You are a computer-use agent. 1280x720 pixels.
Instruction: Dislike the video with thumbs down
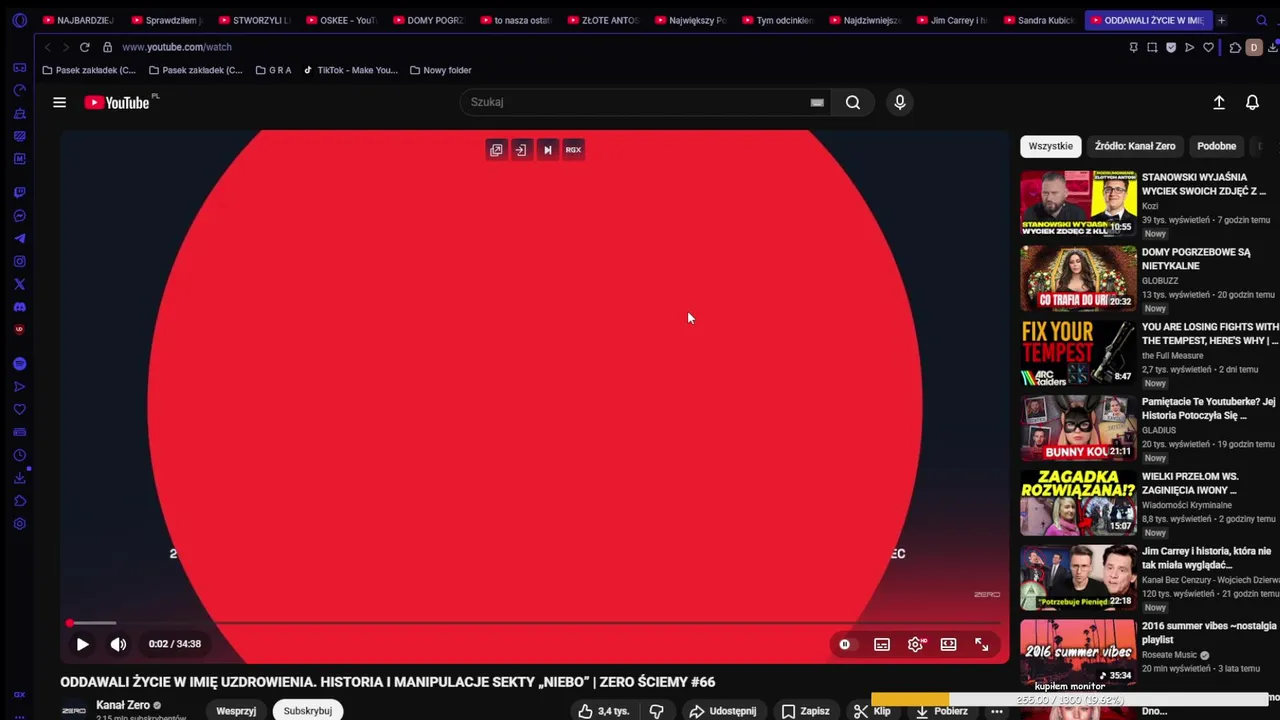[x=657, y=711]
